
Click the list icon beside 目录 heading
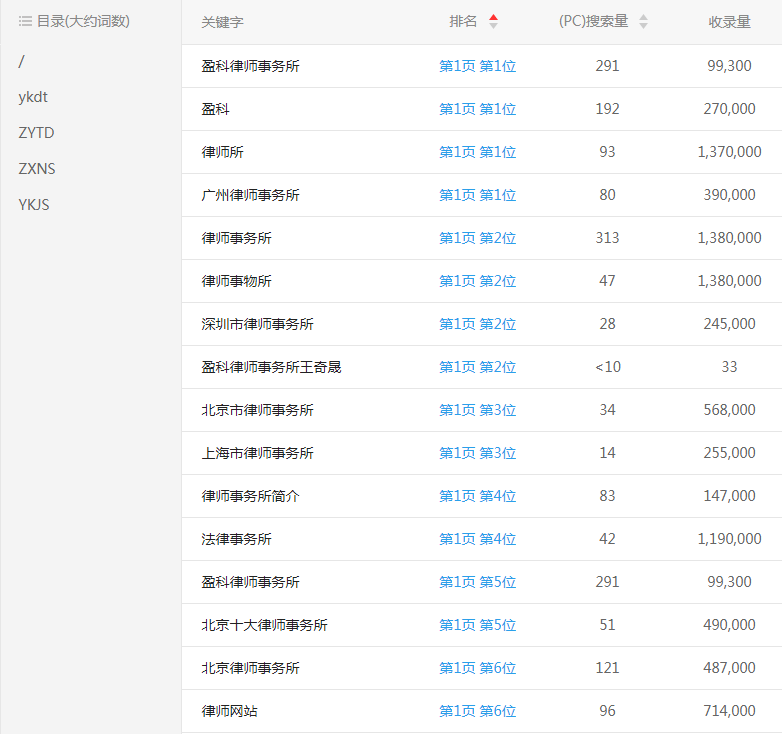pyautogui.click(x=25, y=21)
